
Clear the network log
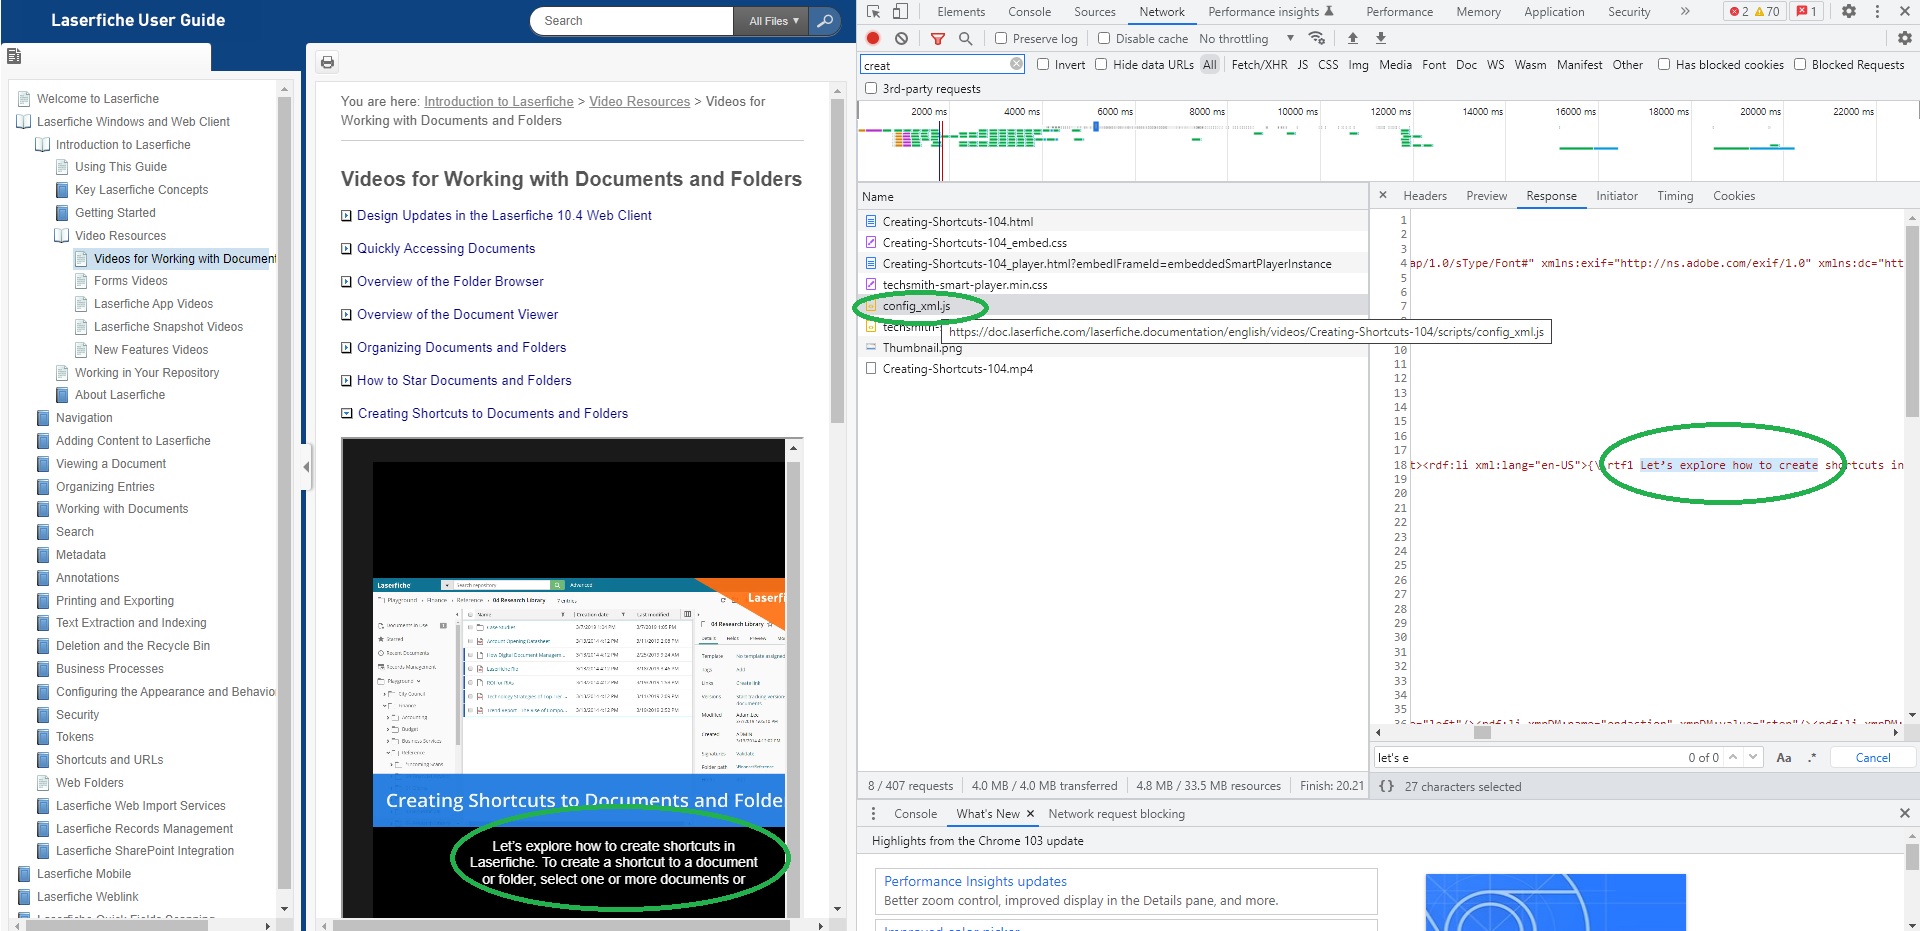(901, 38)
